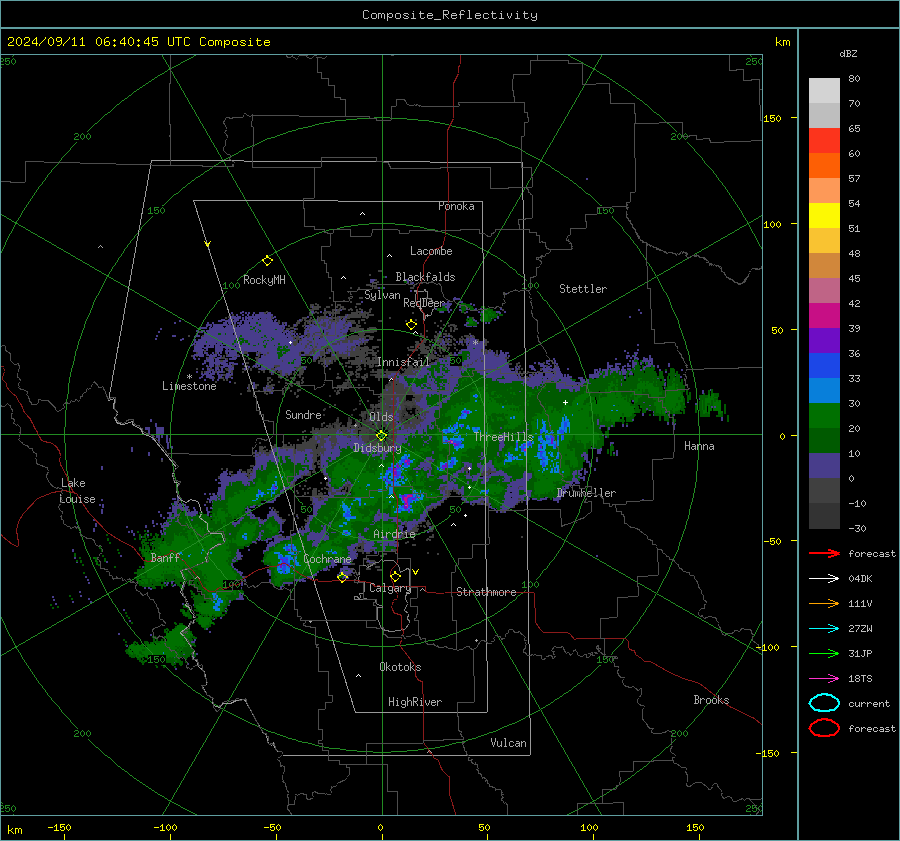
Task: Click the yellow diamond marker below RedDeer
Action: [411, 325]
